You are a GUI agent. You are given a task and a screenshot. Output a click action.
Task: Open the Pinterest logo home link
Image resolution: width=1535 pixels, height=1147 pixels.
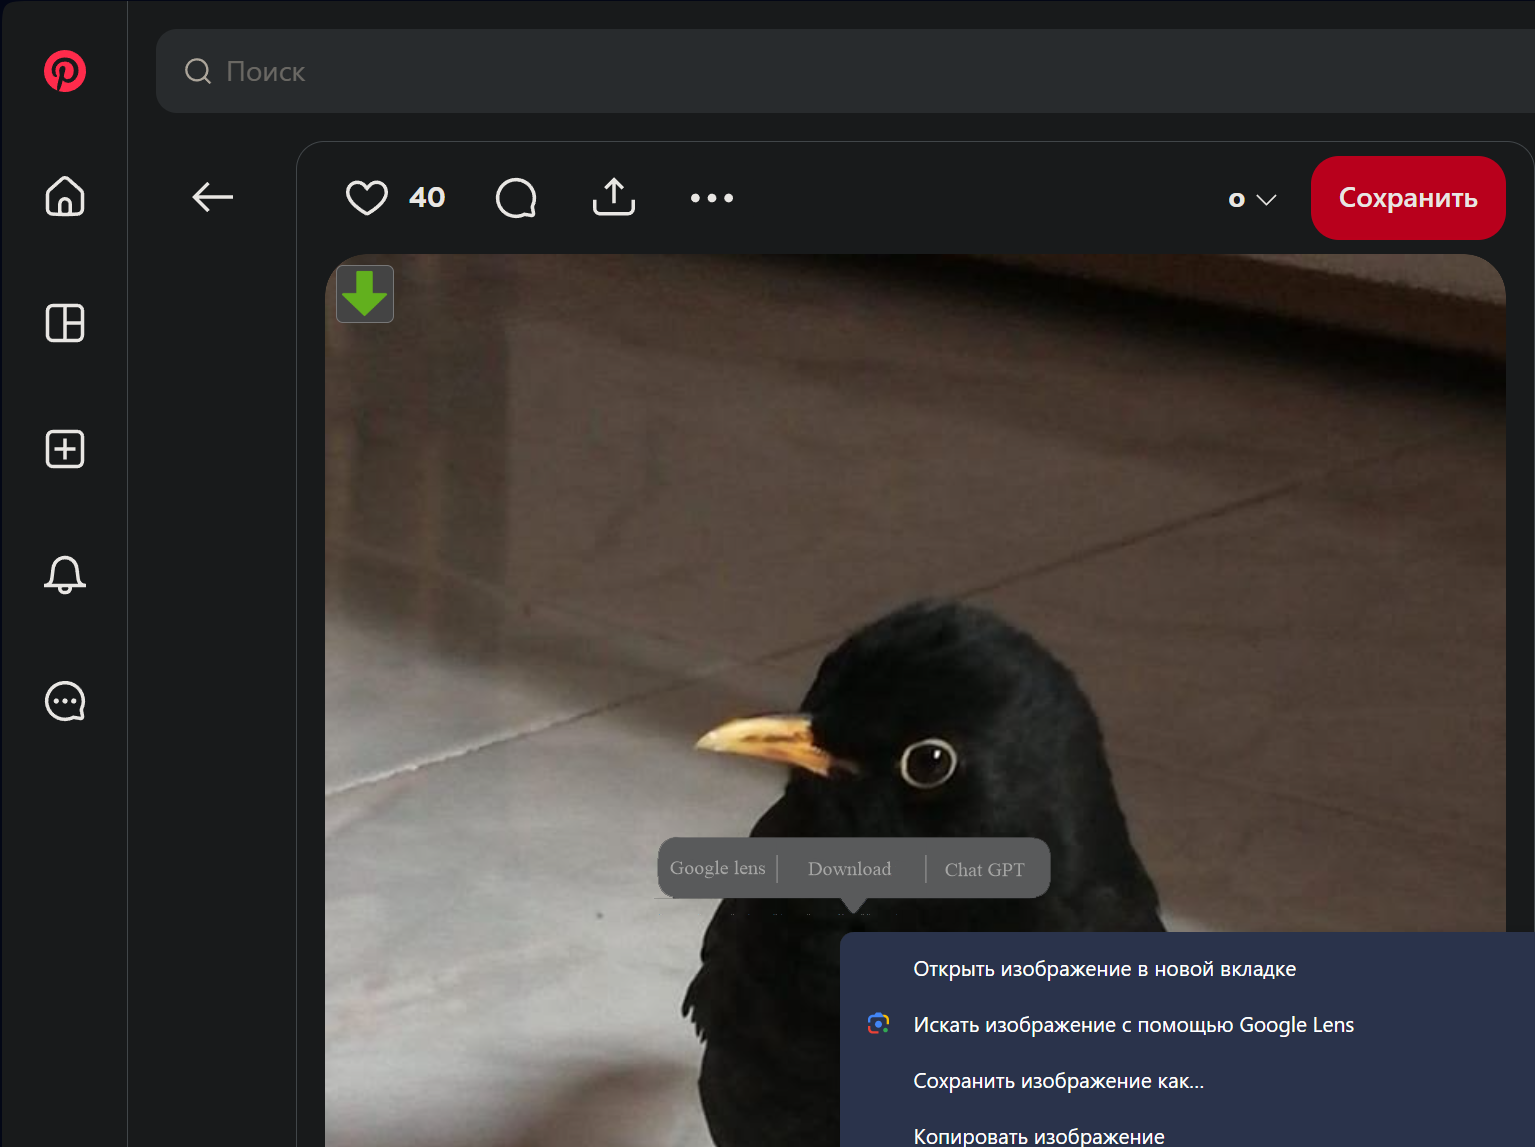[x=65, y=71]
